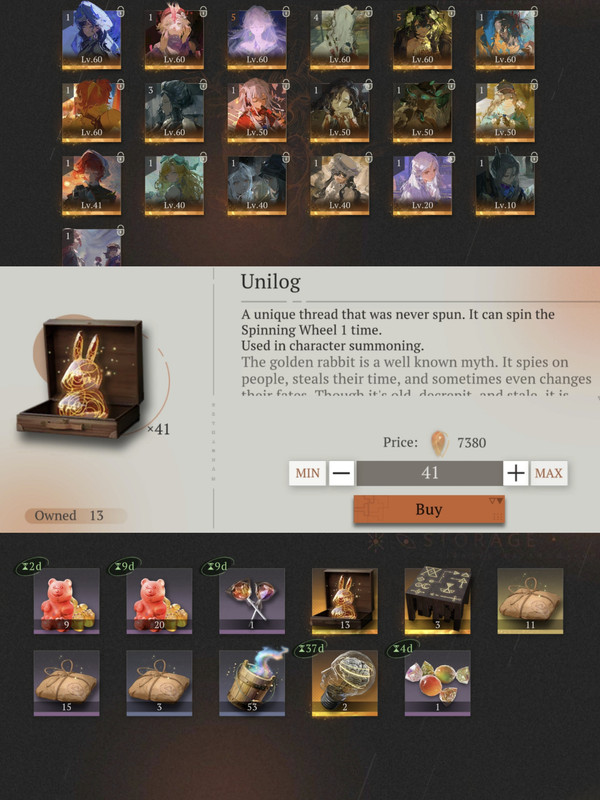Open the Lv.40 green-hat character portrait

(174, 185)
